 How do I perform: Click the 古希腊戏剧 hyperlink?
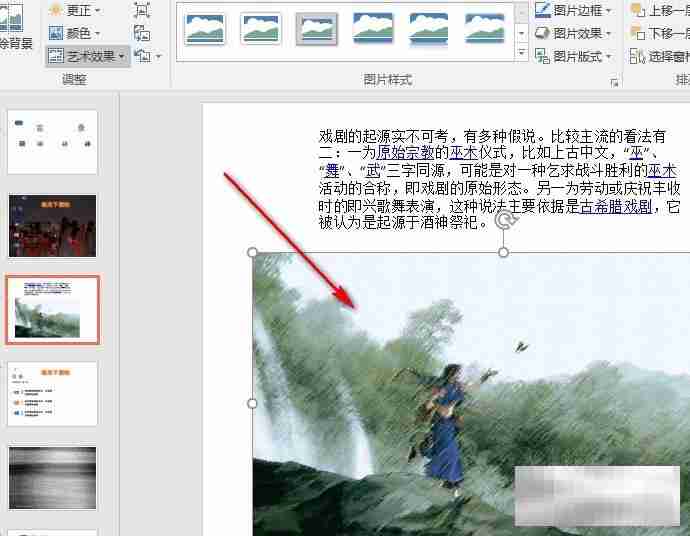pyautogui.click(x=616, y=206)
